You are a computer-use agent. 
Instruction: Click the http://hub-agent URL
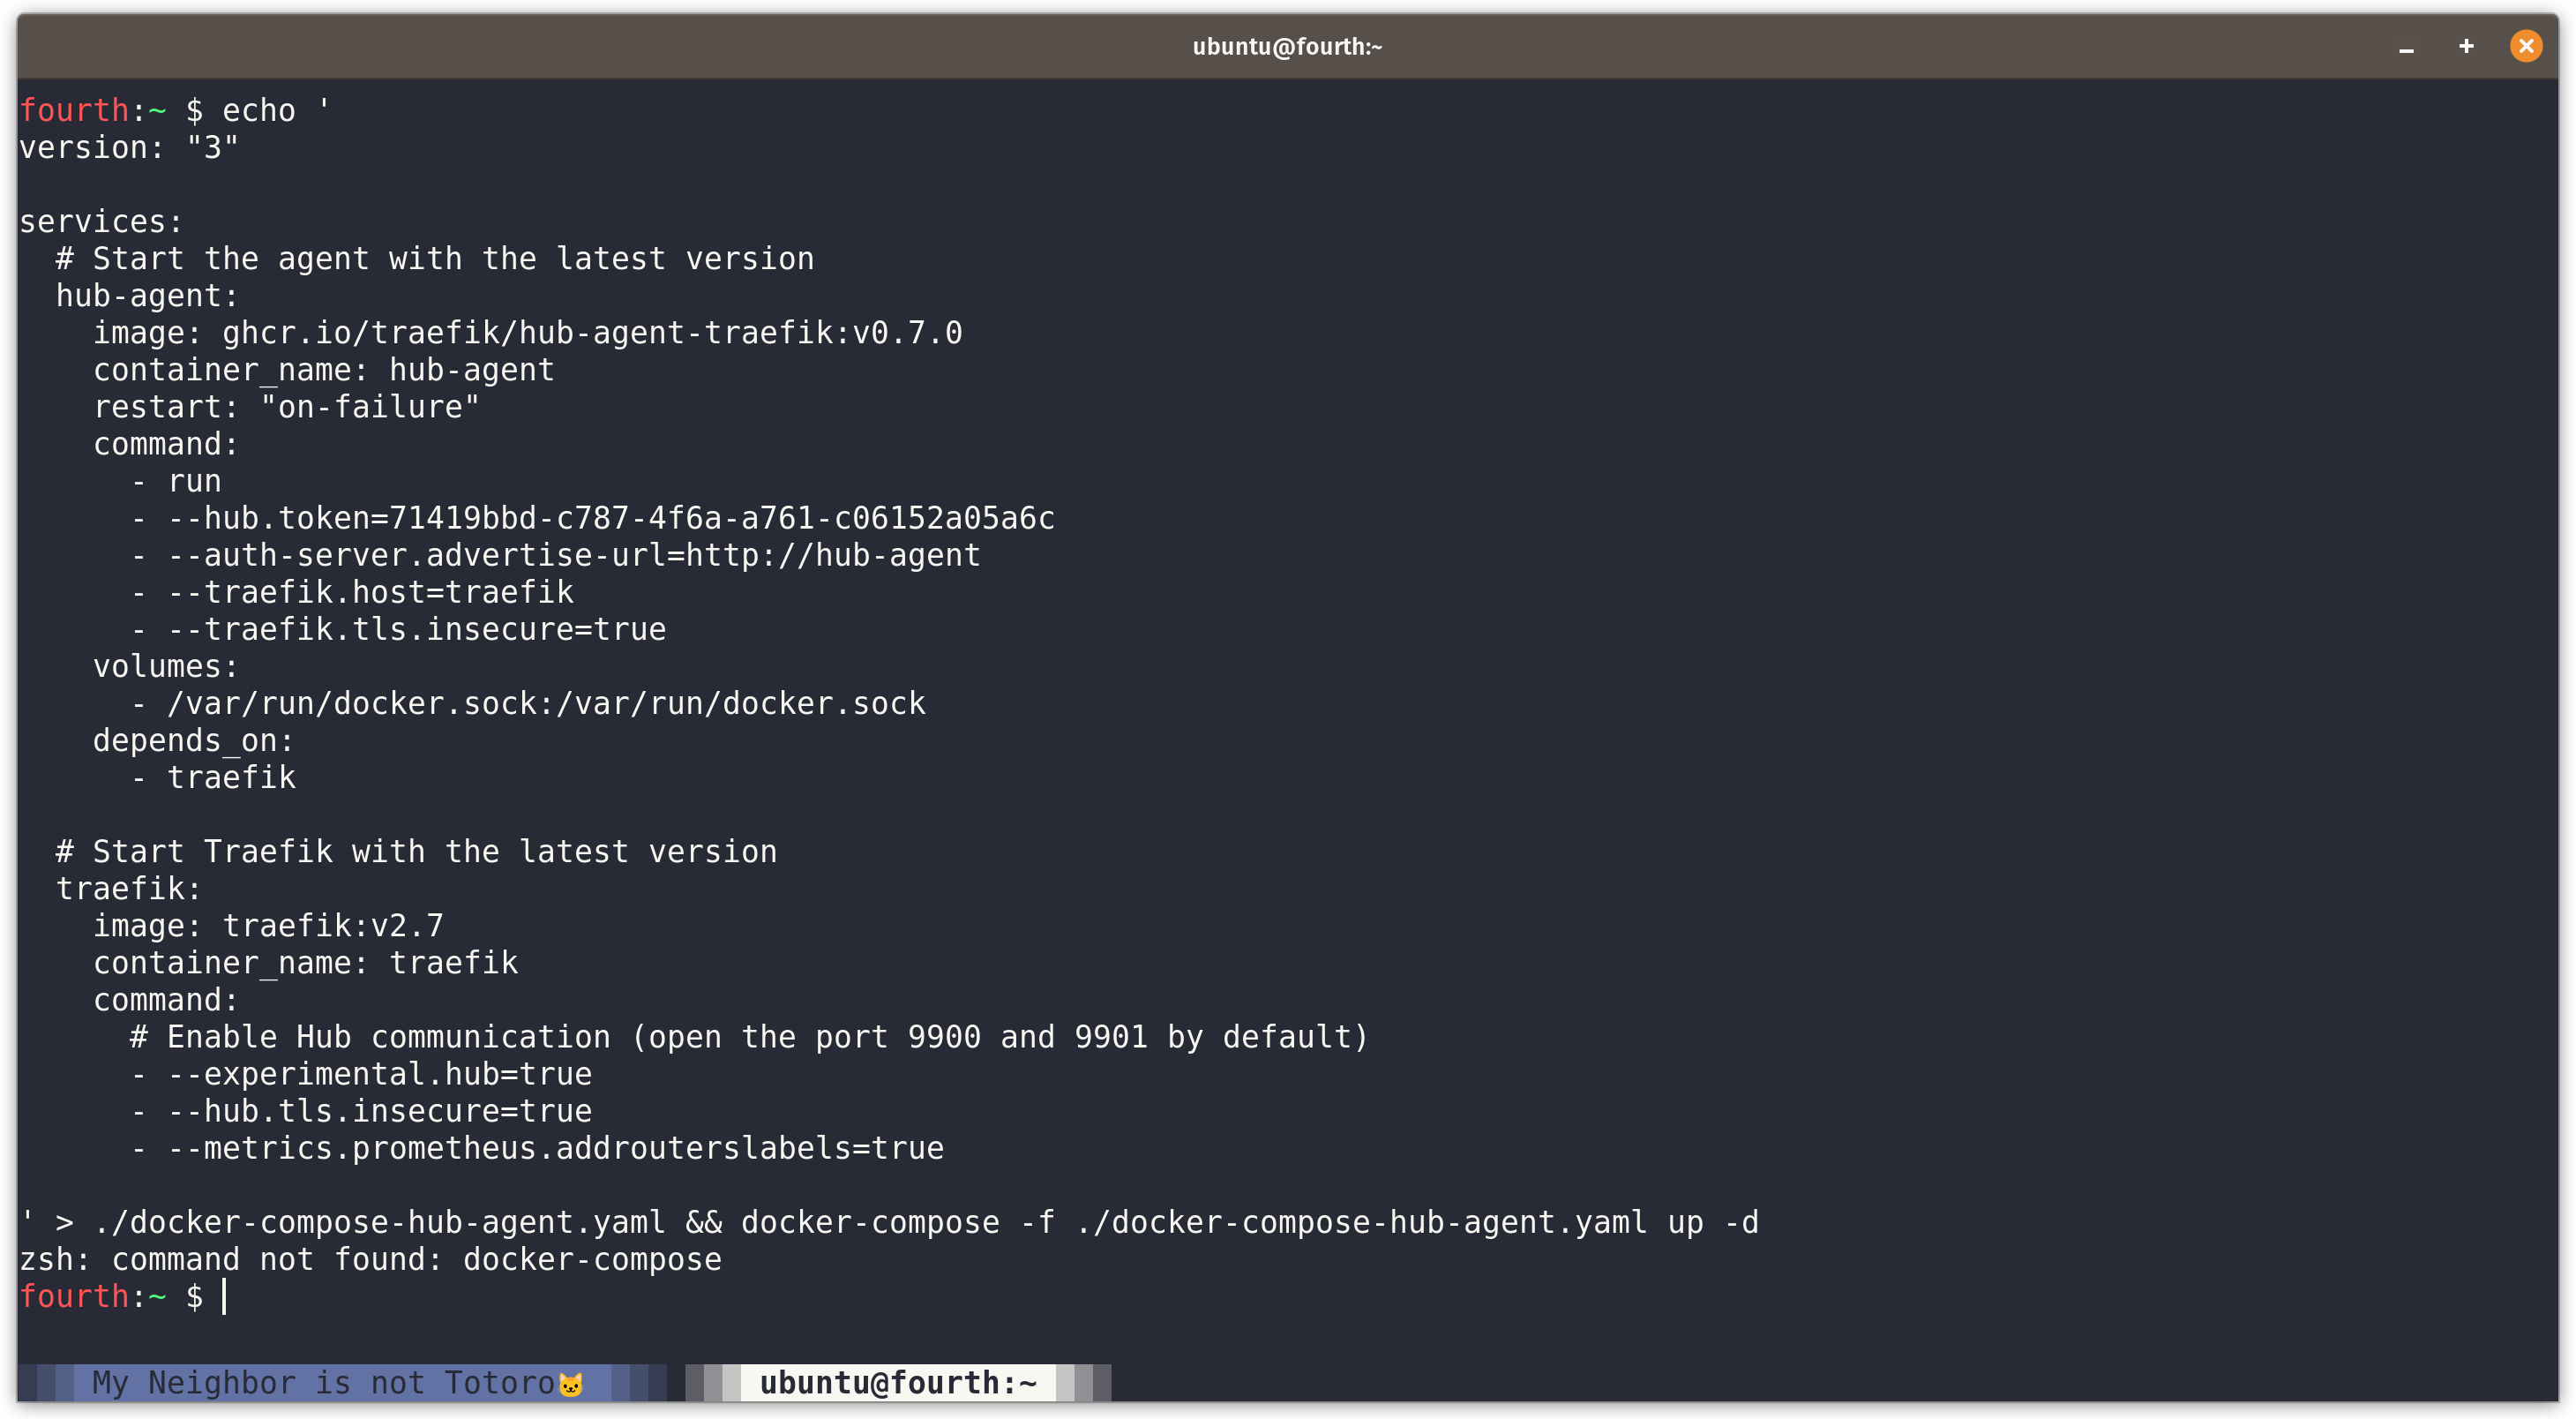pyautogui.click(x=832, y=555)
